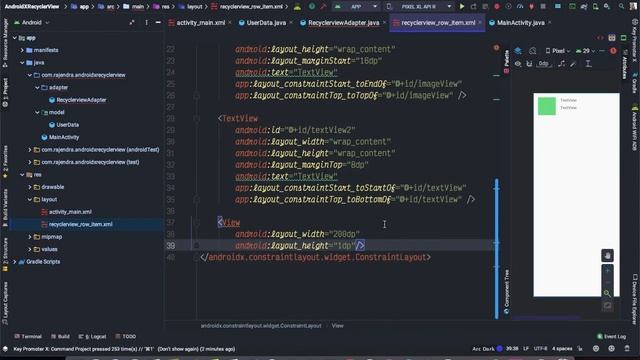Click the editor blue scrollbar marker

[x=496, y=248]
